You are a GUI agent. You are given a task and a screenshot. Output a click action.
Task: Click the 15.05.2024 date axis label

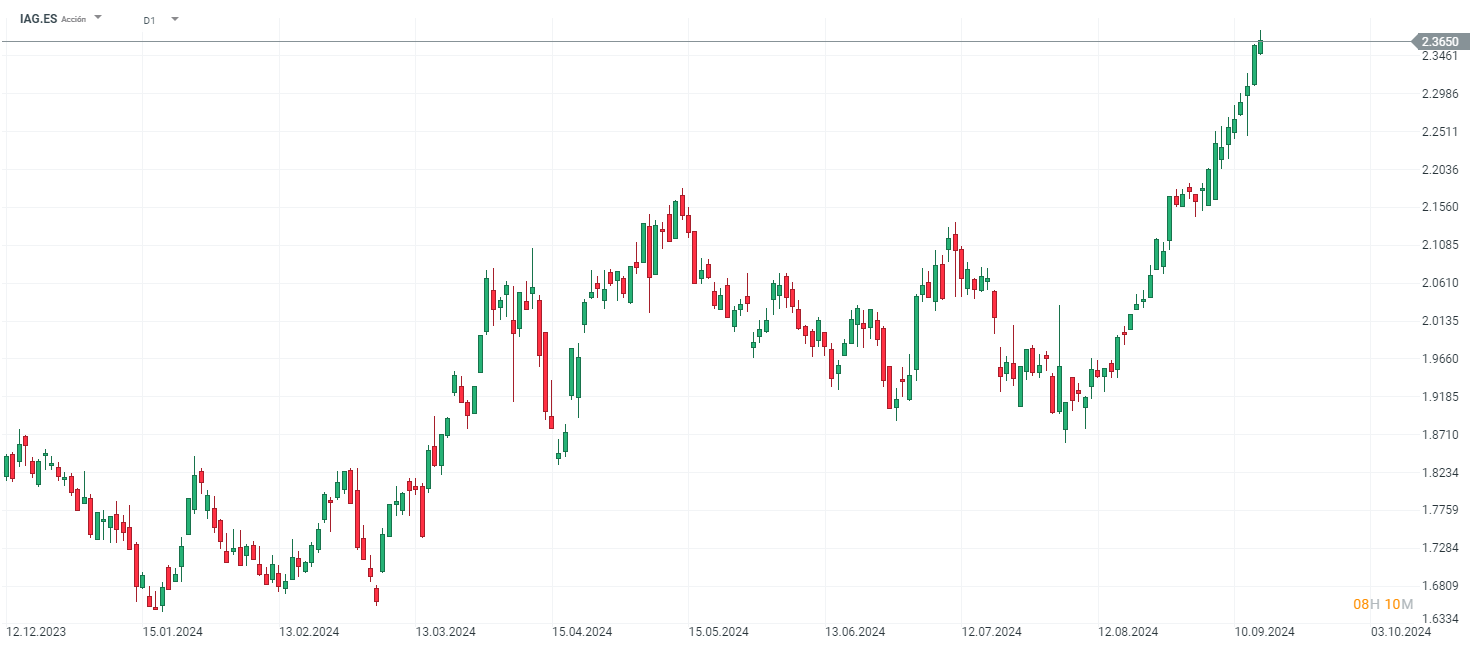pyautogui.click(x=718, y=632)
